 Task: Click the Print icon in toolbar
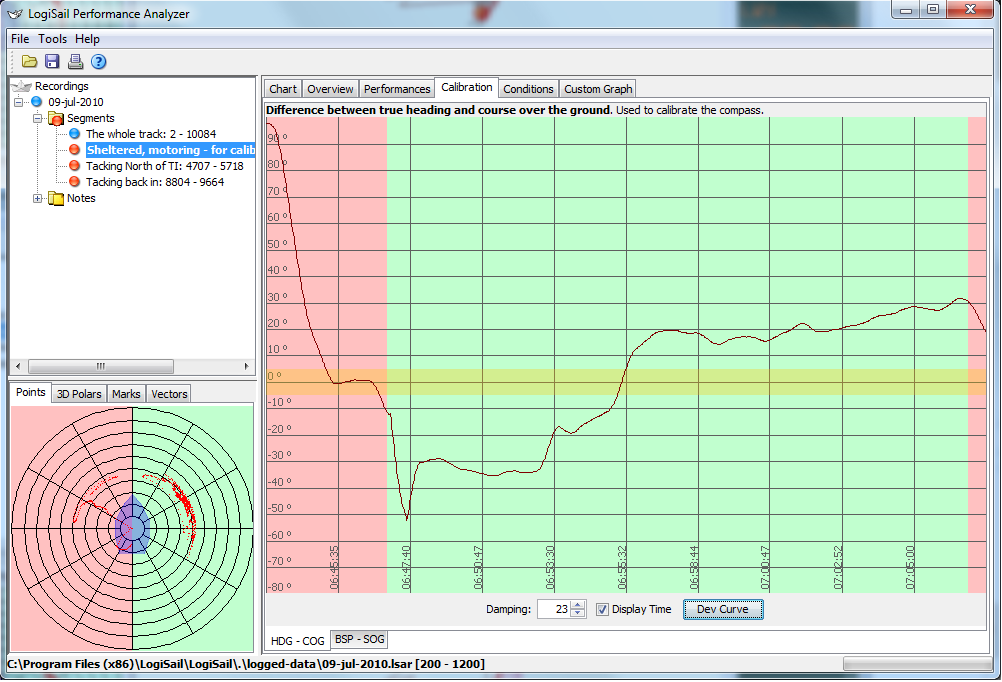tap(76, 62)
